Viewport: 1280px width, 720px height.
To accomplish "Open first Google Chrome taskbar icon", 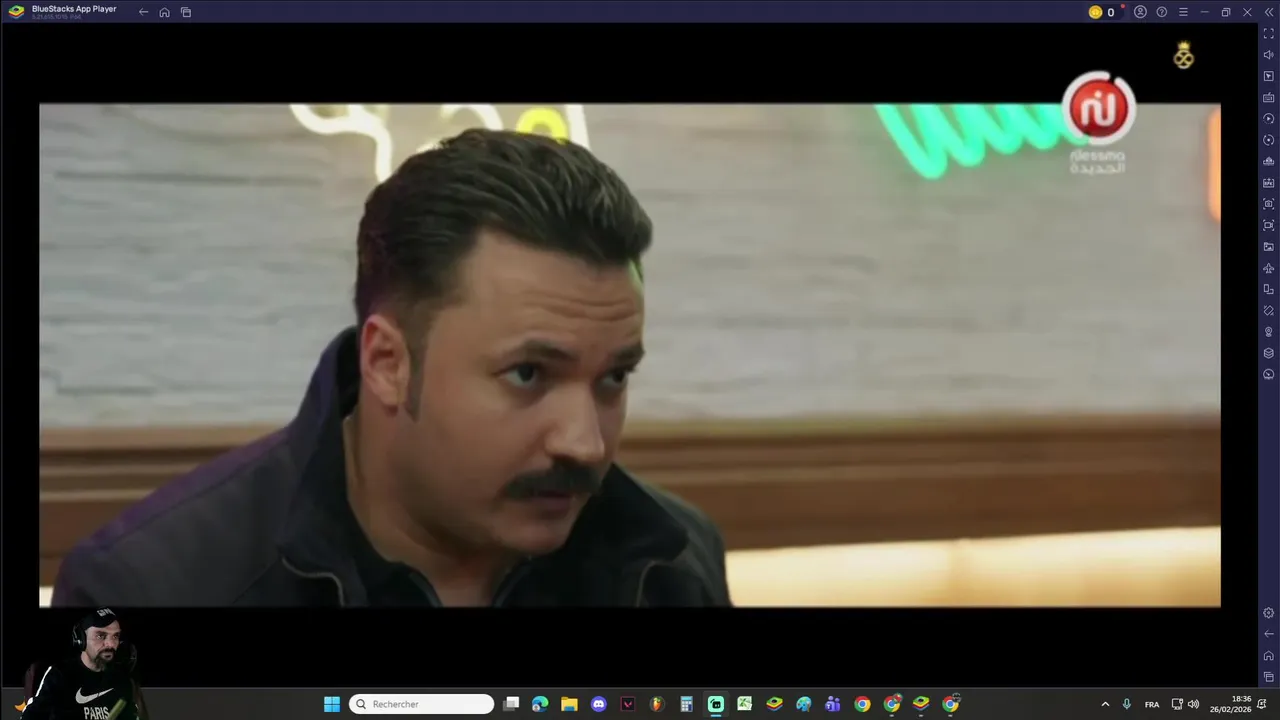I will pyautogui.click(x=862, y=704).
